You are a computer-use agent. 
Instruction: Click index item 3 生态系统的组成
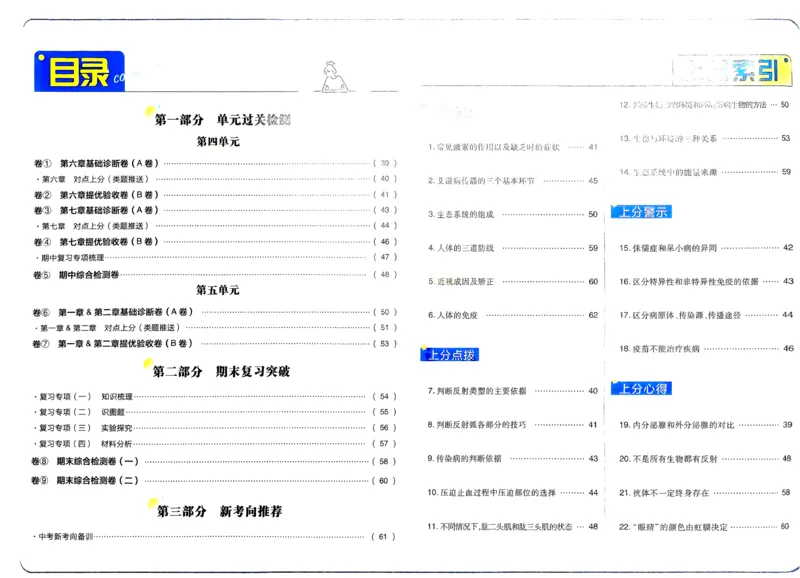(512, 214)
